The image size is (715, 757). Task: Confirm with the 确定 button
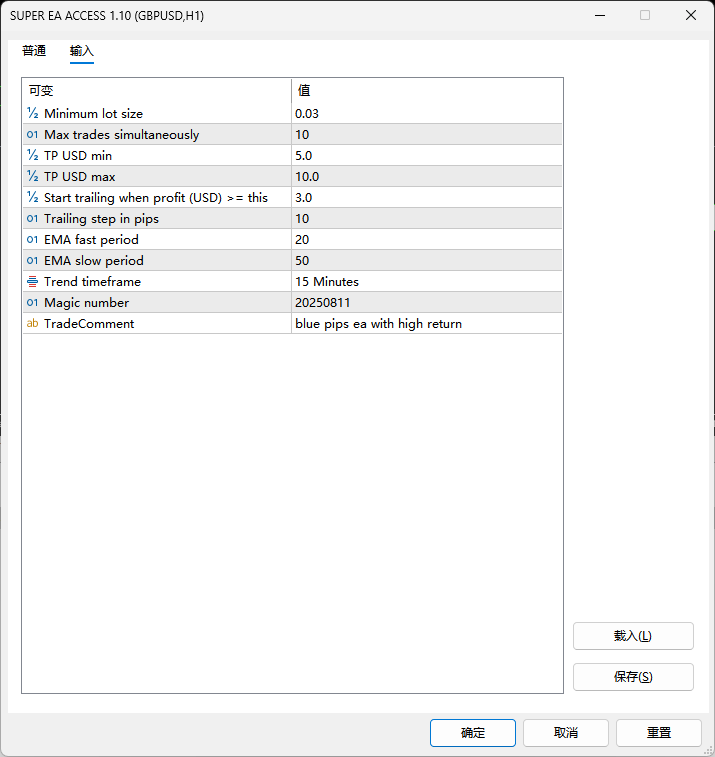pyautogui.click(x=473, y=733)
